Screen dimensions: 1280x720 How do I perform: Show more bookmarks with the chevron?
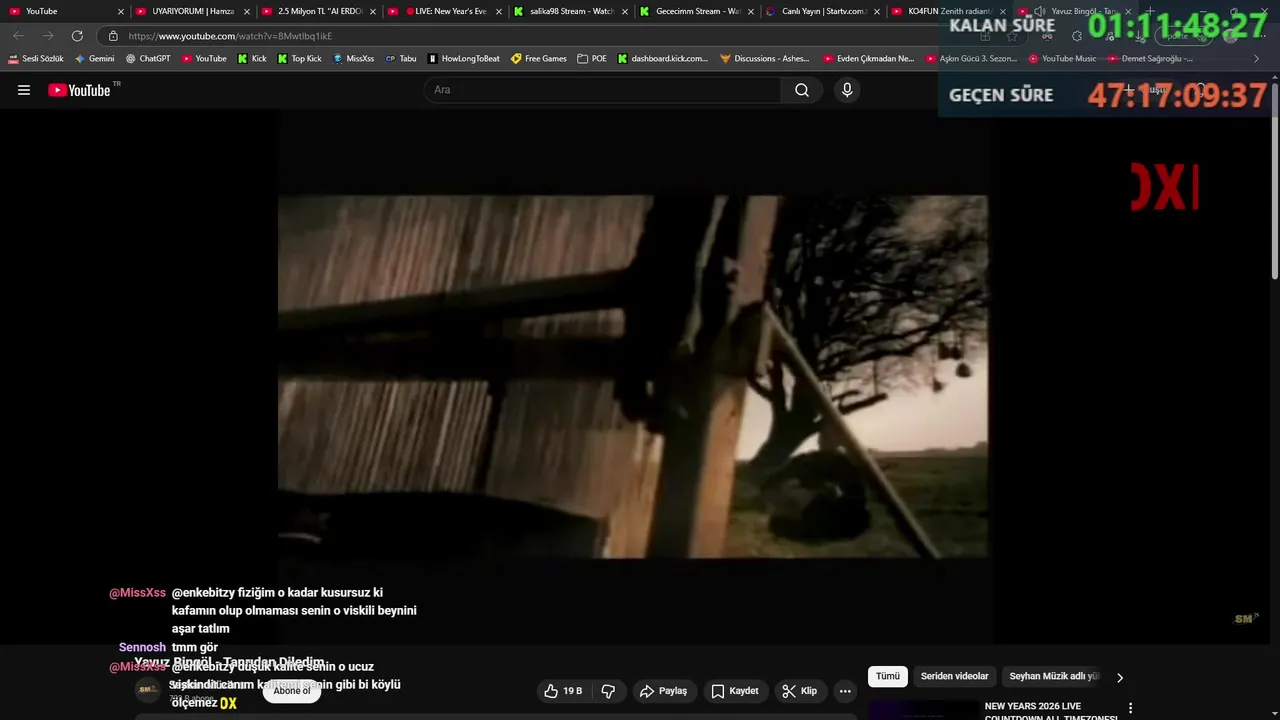[x=1257, y=59]
